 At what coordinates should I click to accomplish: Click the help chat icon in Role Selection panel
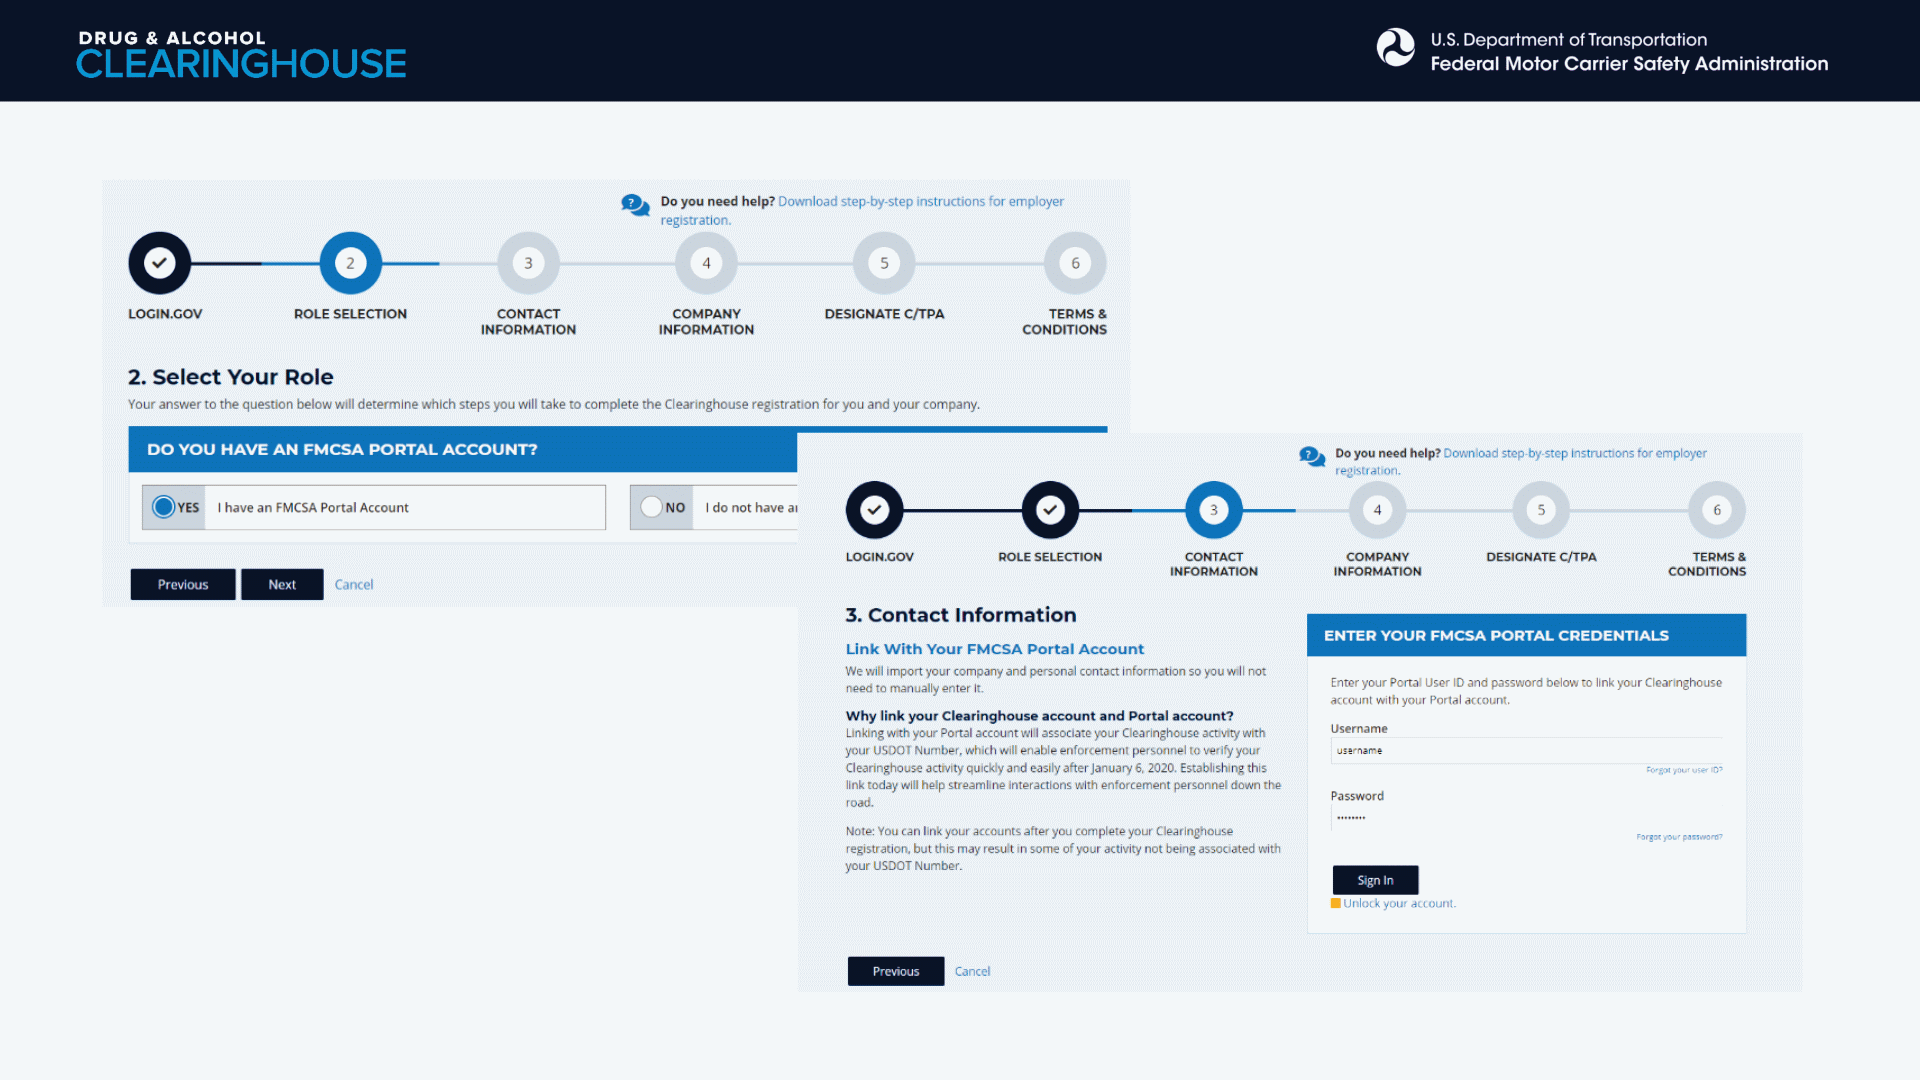coord(635,205)
